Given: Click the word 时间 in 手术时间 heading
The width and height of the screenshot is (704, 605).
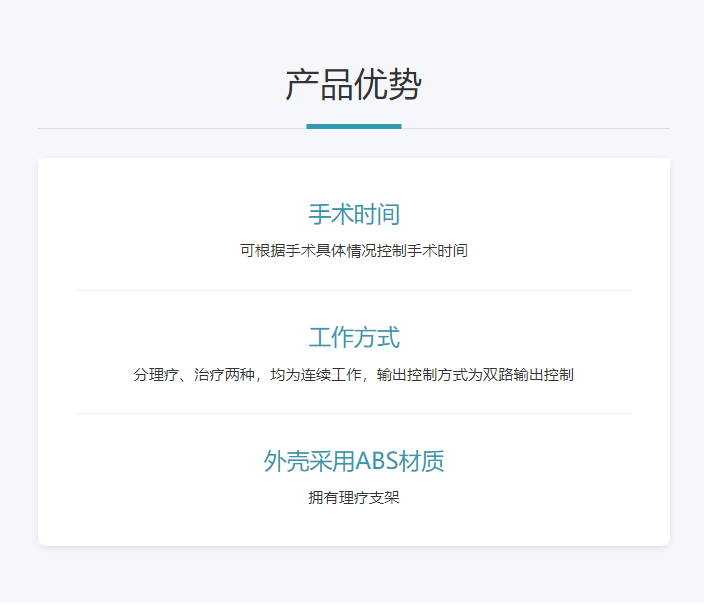Looking at the screenshot, I should (377, 214).
